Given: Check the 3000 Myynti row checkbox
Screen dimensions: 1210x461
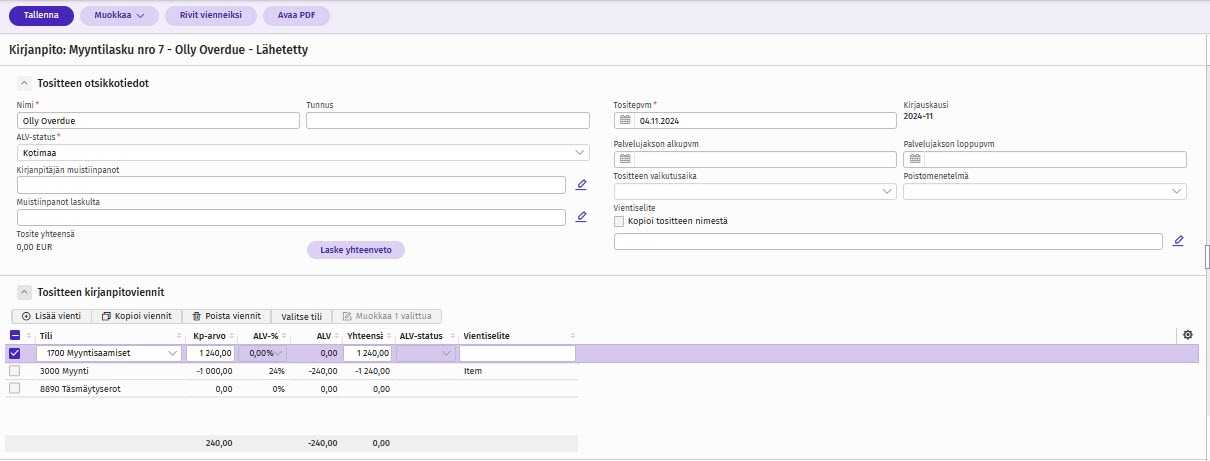Looking at the screenshot, I should coord(14,371).
